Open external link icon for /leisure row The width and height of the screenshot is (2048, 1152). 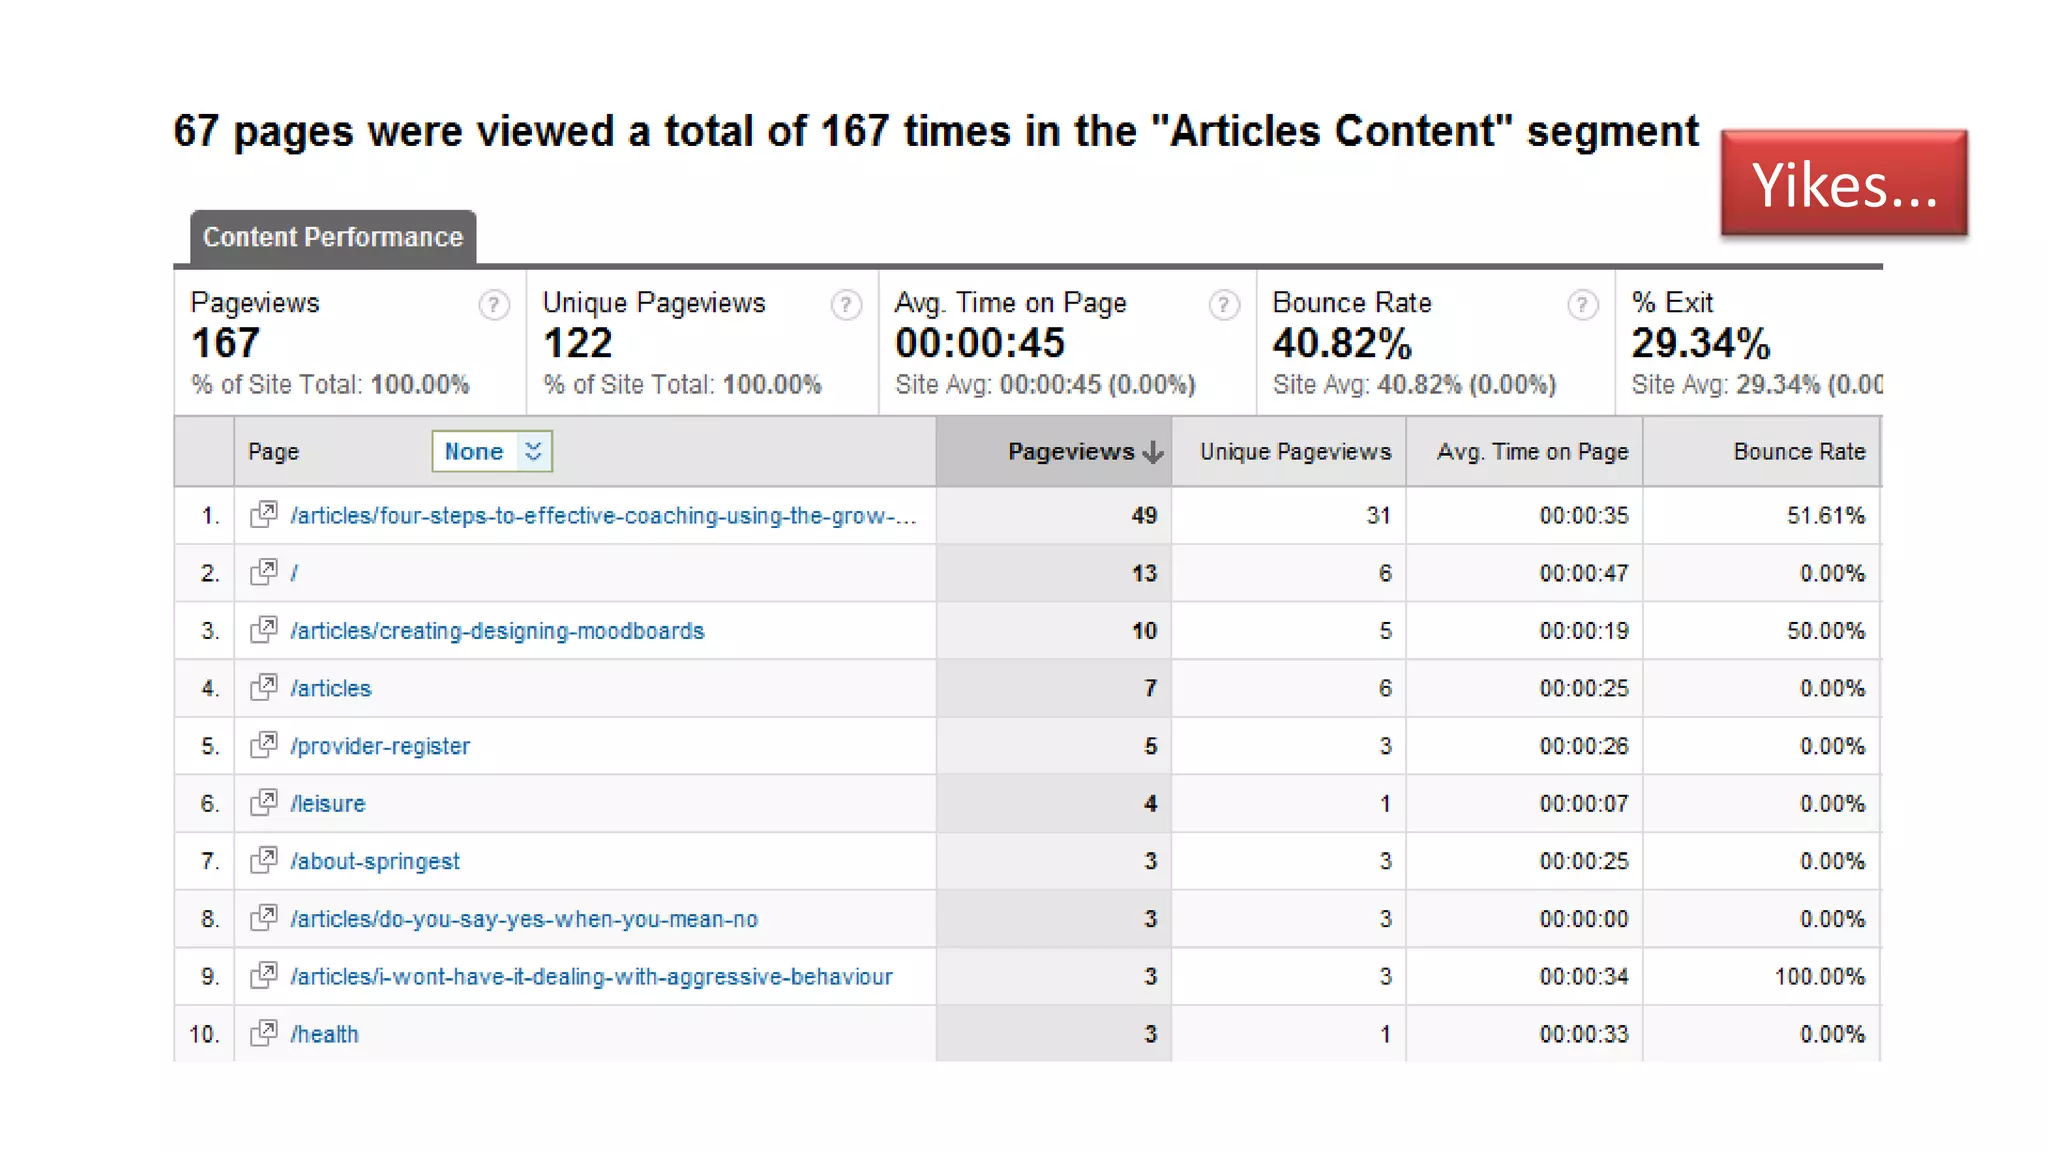[x=264, y=803]
